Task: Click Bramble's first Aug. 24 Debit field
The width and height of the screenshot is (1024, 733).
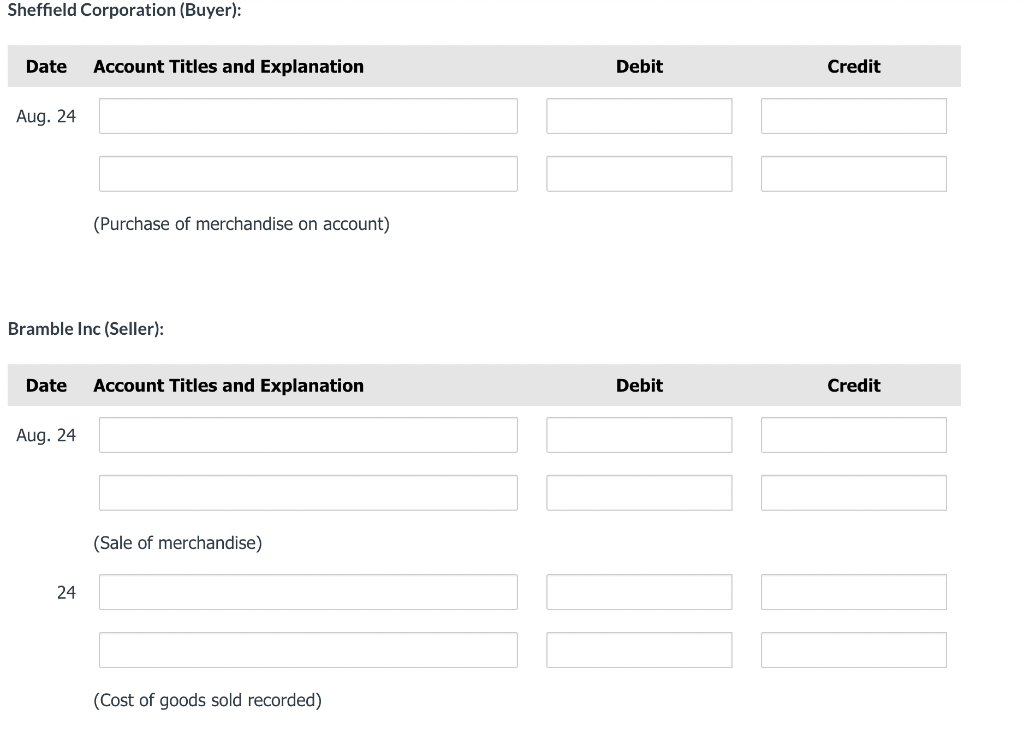Action: pyautogui.click(x=639, y=435)
